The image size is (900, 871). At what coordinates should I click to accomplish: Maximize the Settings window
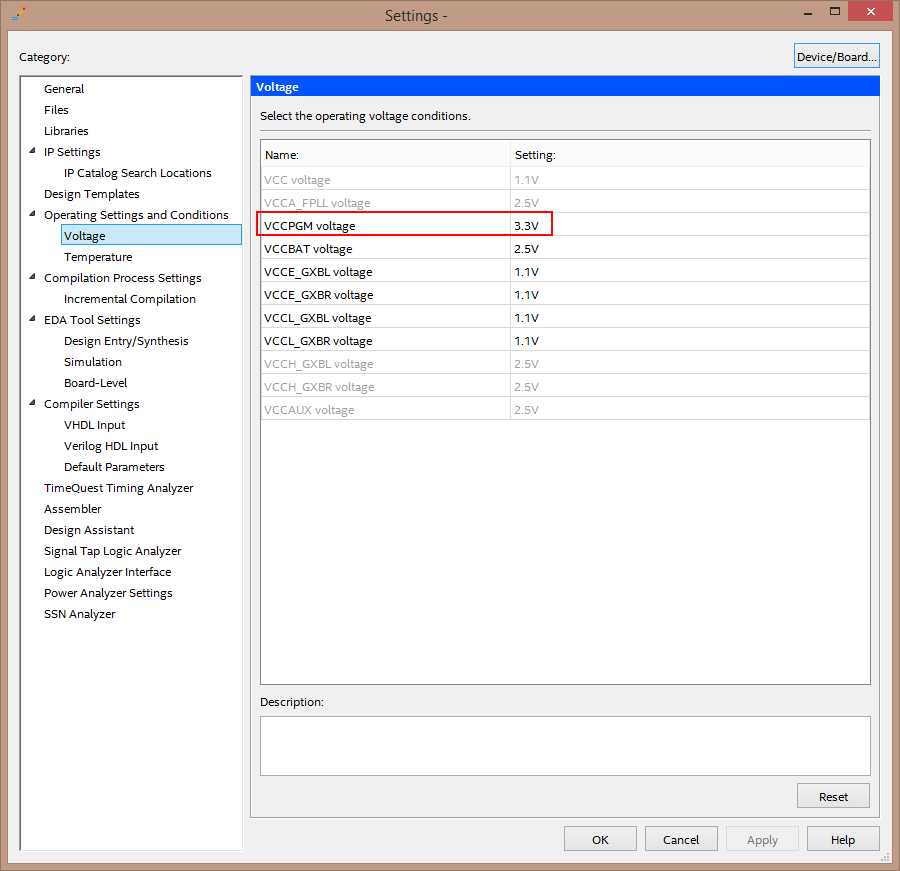tap(835, 11)
